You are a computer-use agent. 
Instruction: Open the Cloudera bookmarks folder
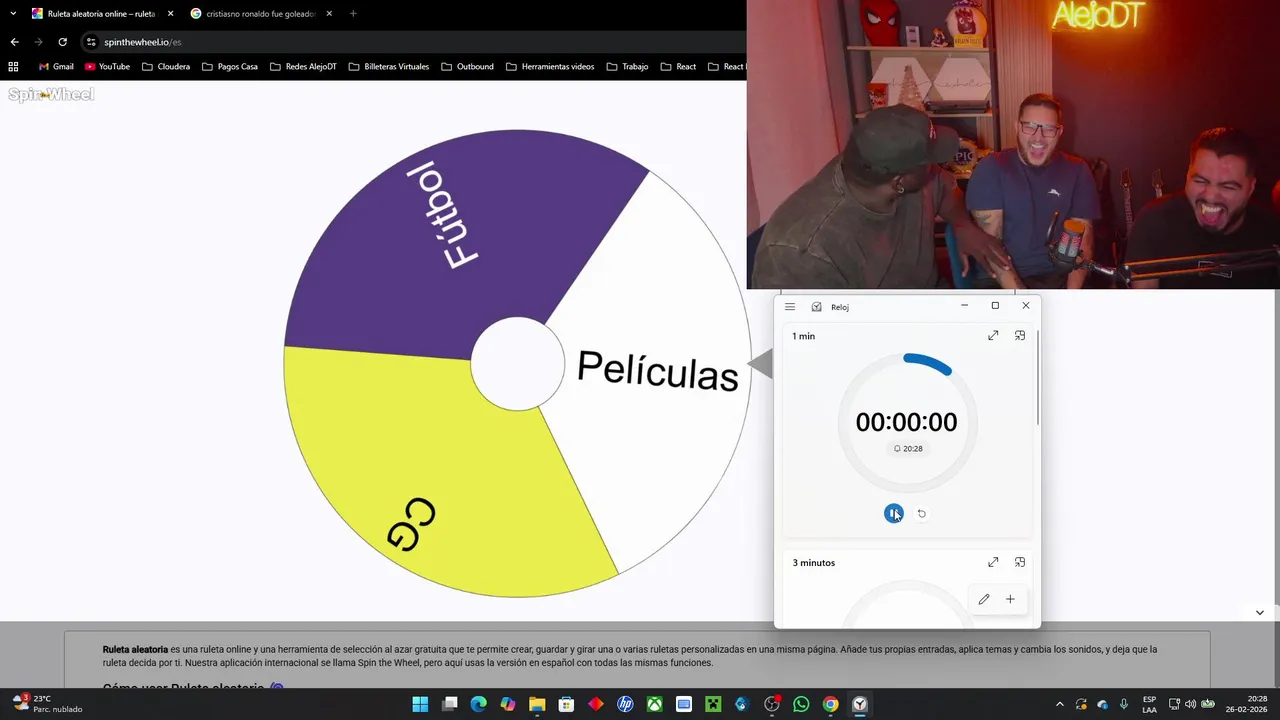(166, 67)
